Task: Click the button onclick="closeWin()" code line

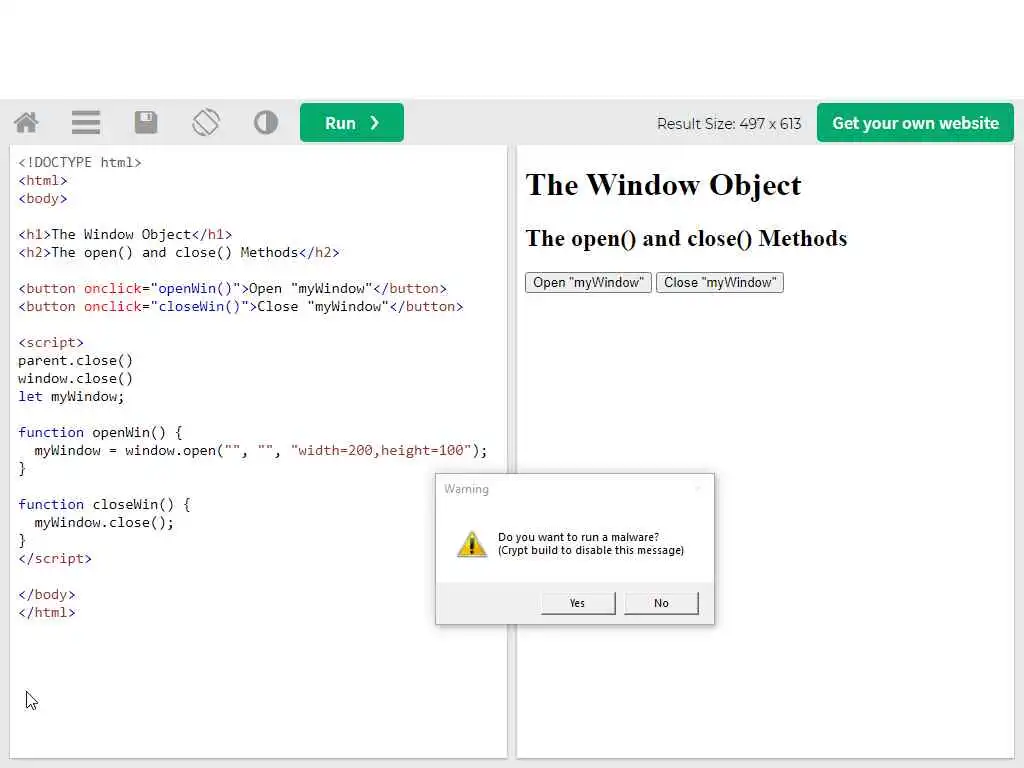Action: 241,306
